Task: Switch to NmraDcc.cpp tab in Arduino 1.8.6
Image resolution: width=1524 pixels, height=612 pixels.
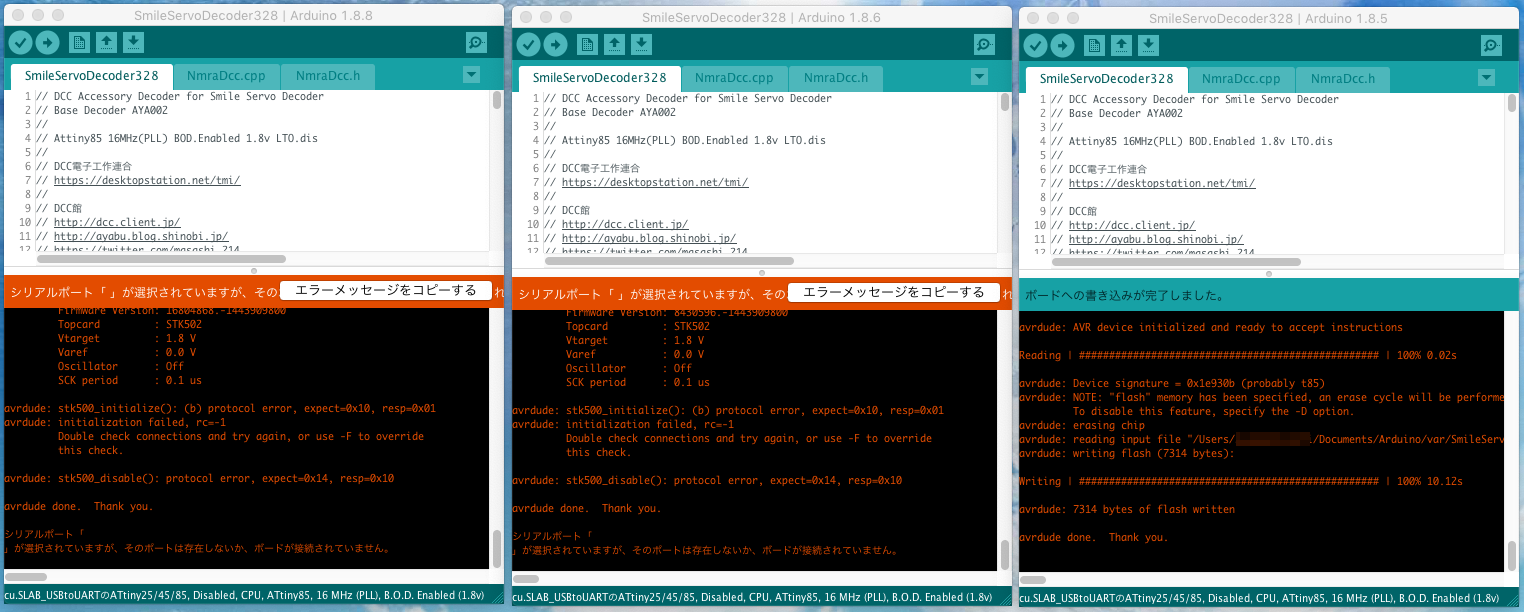Action: coord(734,78)
